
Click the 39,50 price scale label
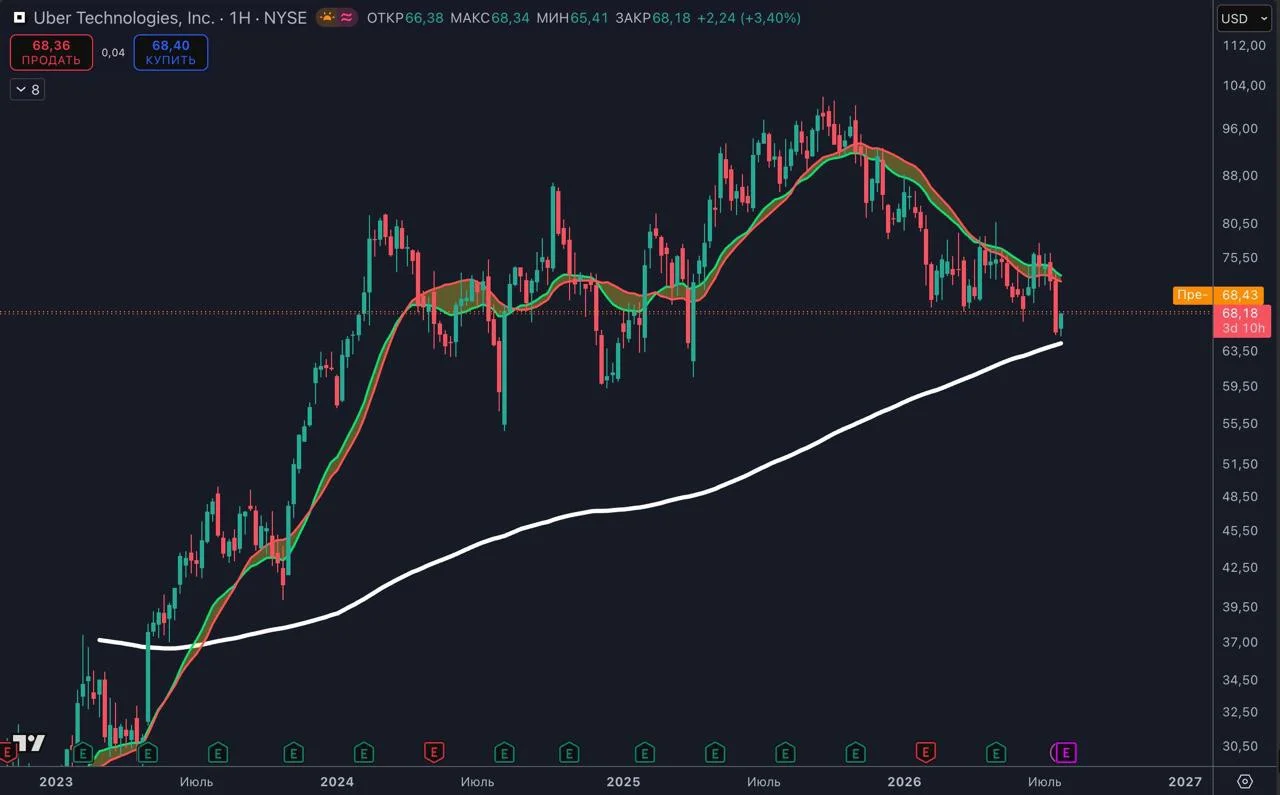[x=1240, y=606]
